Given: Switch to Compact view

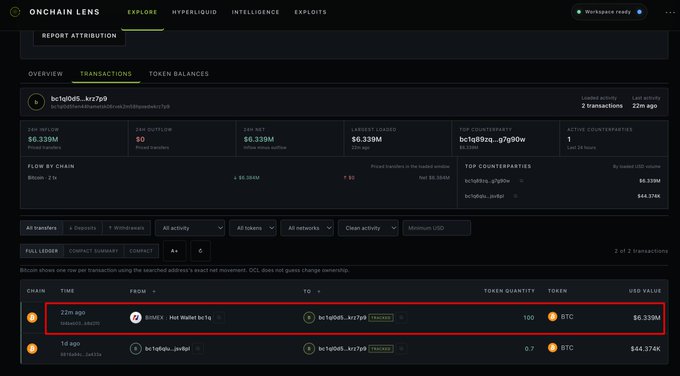Looking at the screenshot, I should pos(141,251).
